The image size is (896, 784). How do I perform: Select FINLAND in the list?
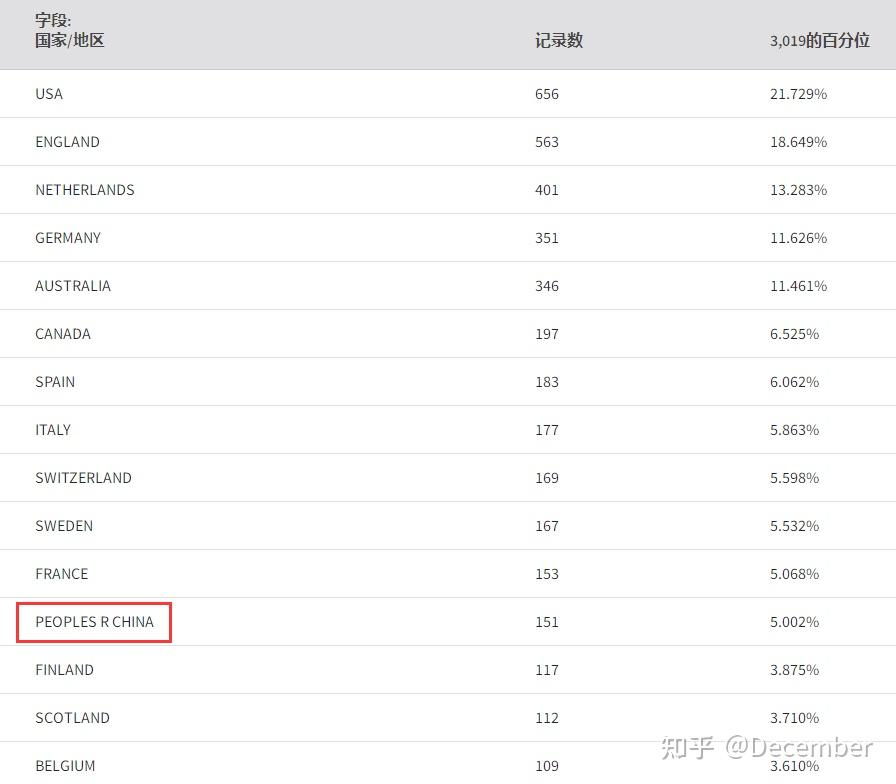click(64, 670)
